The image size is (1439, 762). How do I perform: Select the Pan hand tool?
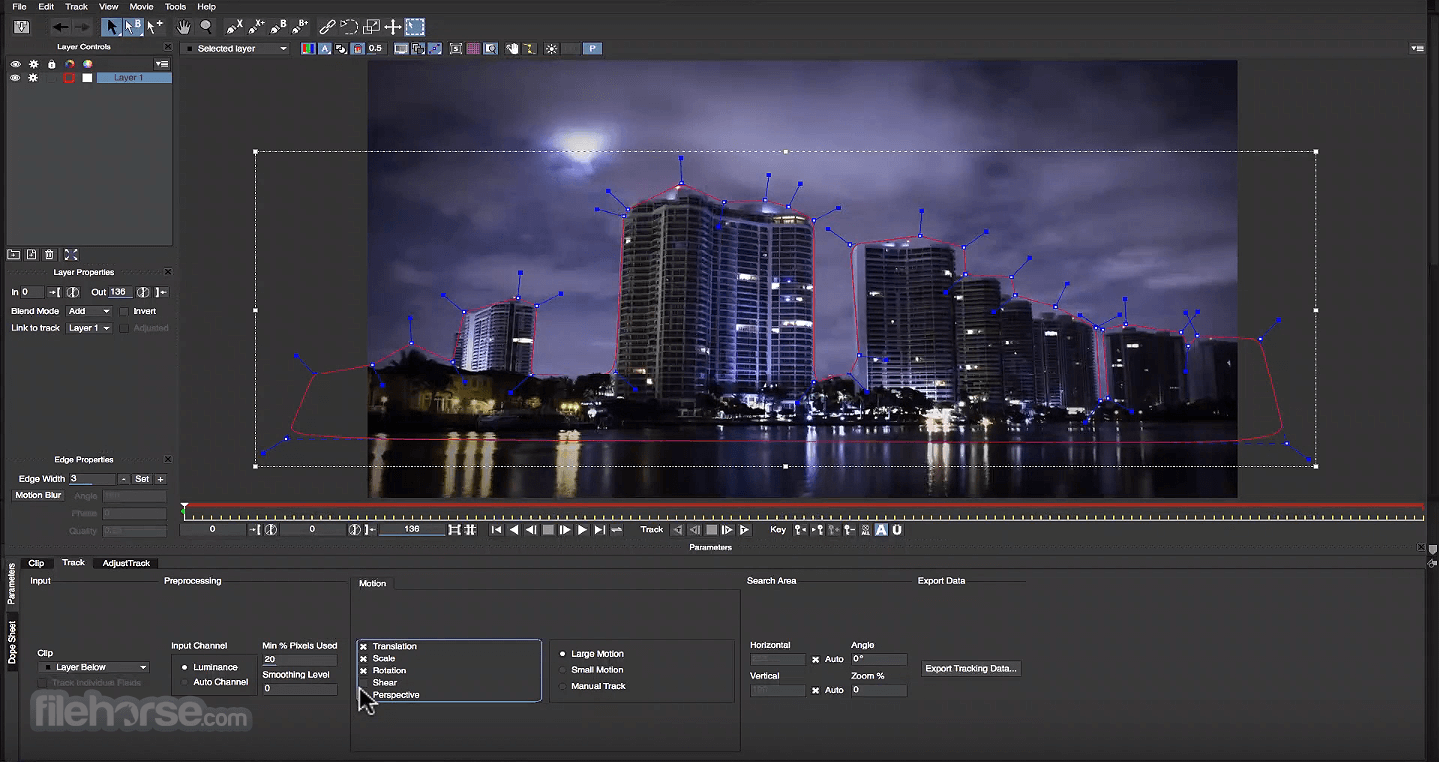(183, 27)
